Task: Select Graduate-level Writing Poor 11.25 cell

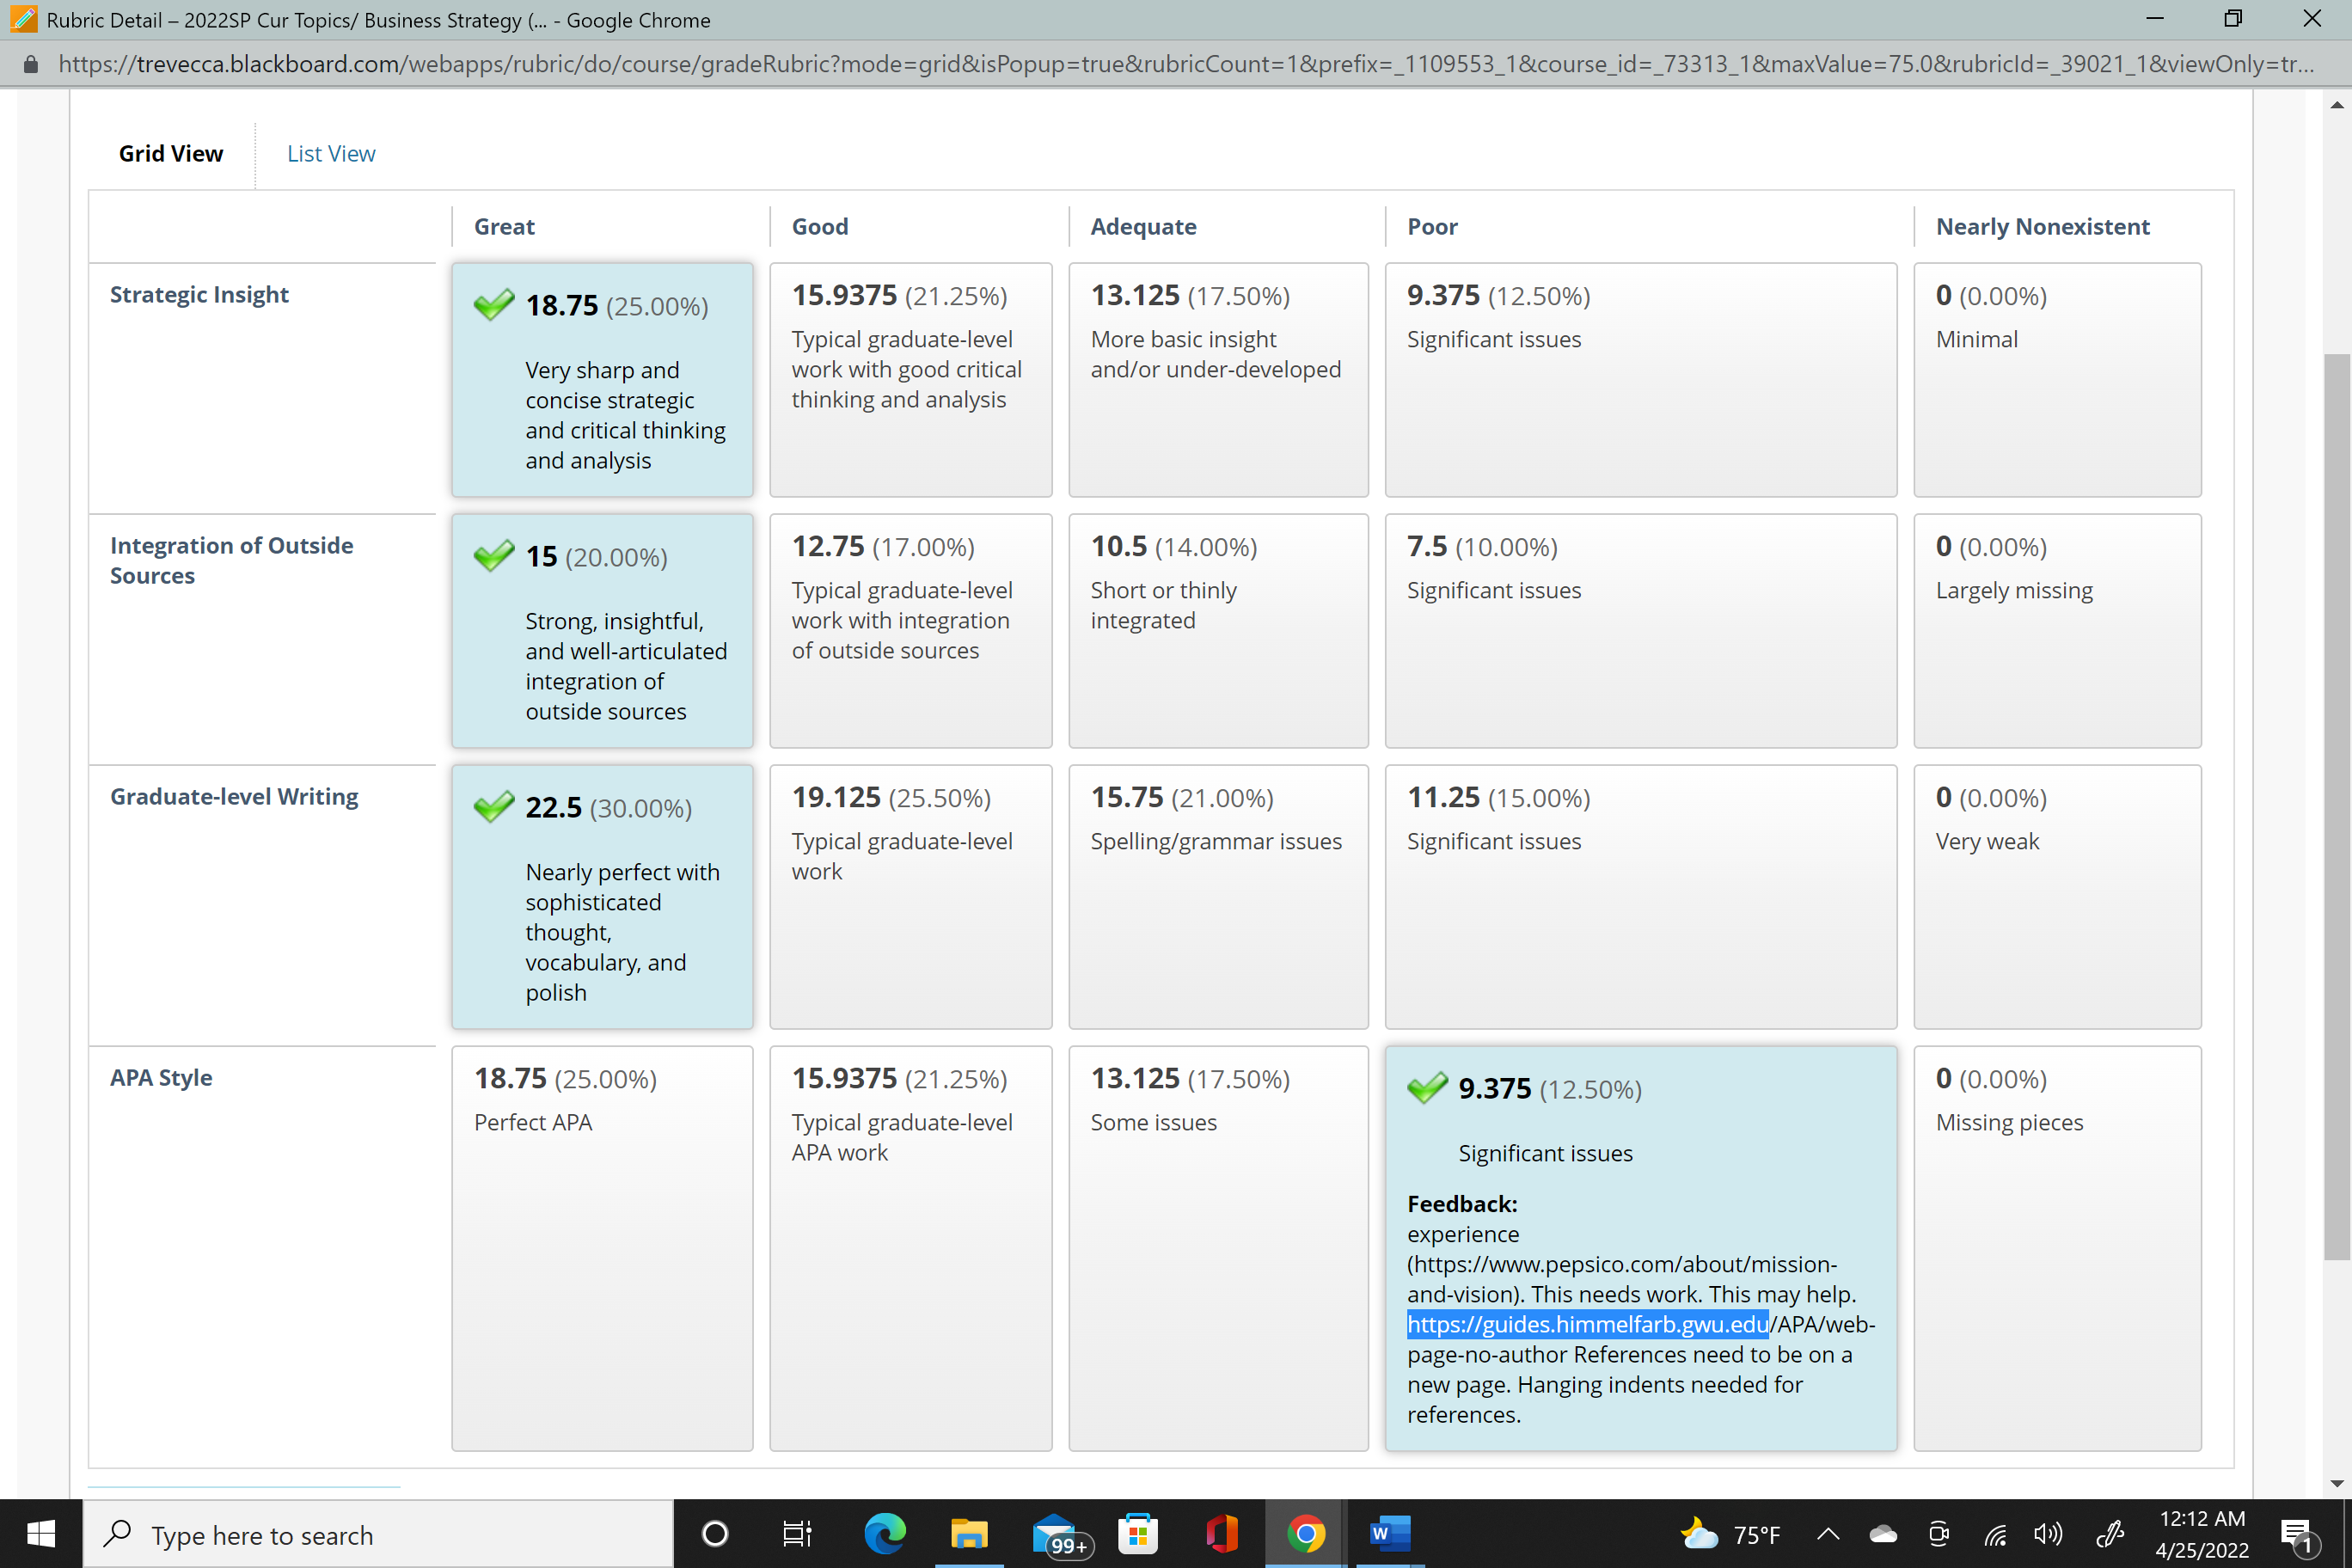Action: pos(1640,897)
